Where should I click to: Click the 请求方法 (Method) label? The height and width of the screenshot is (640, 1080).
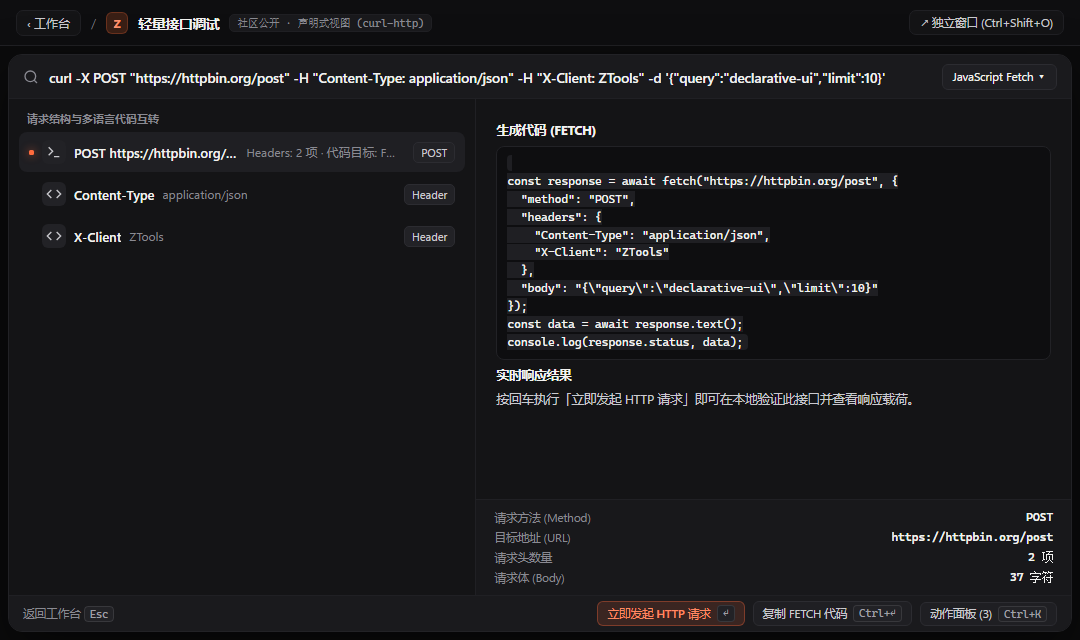tap(543, 517)
